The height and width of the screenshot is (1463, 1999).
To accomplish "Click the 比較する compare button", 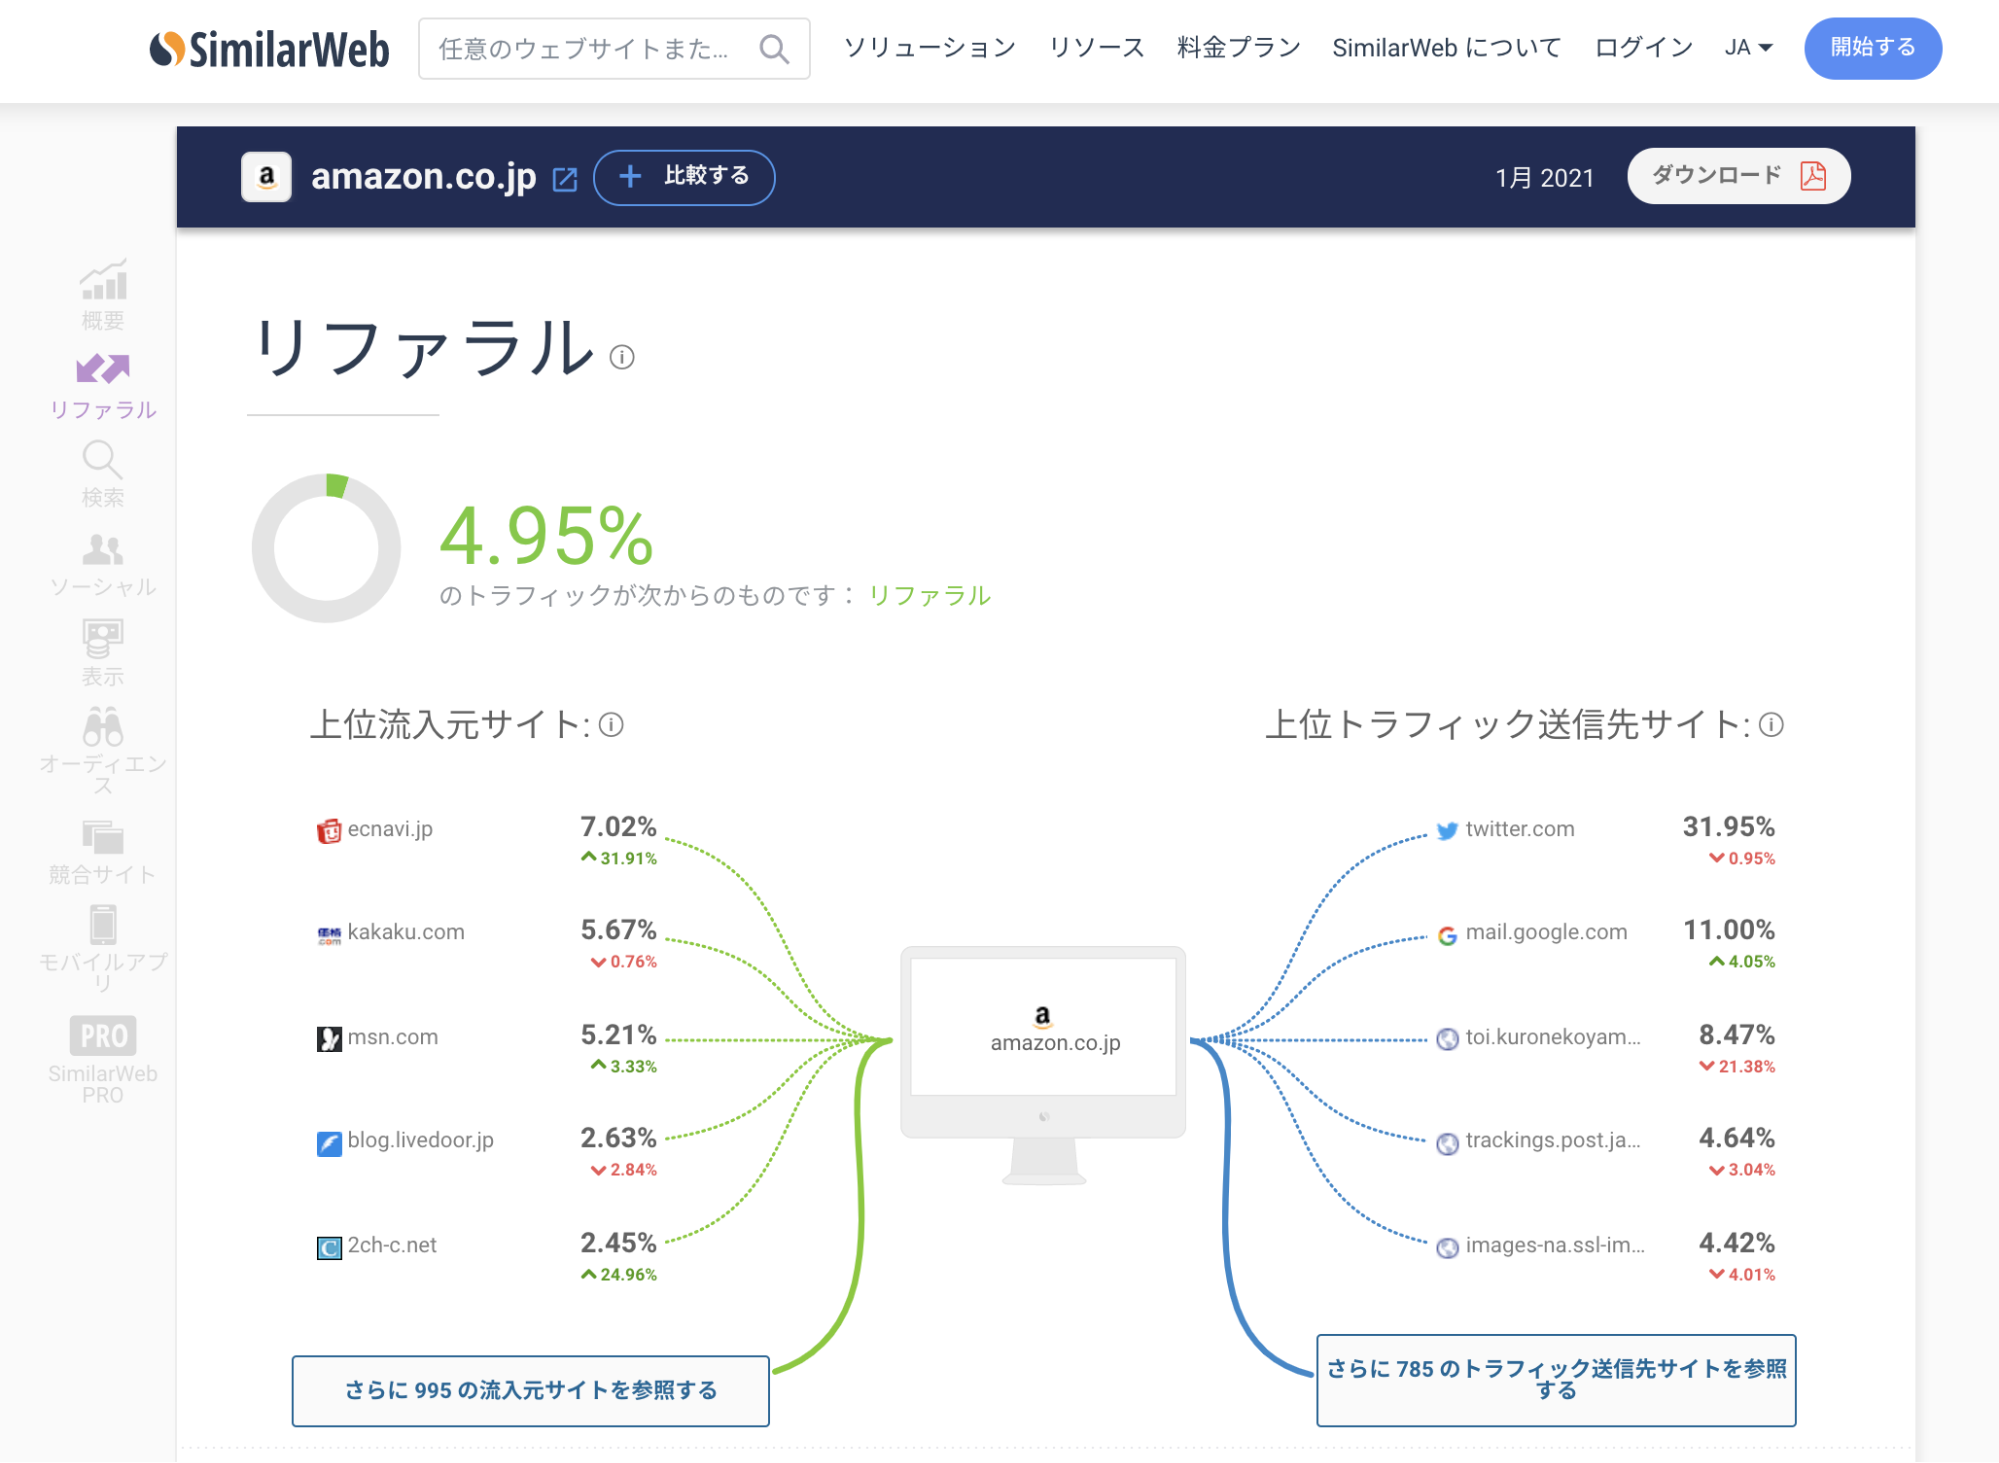I will (684, 177).
